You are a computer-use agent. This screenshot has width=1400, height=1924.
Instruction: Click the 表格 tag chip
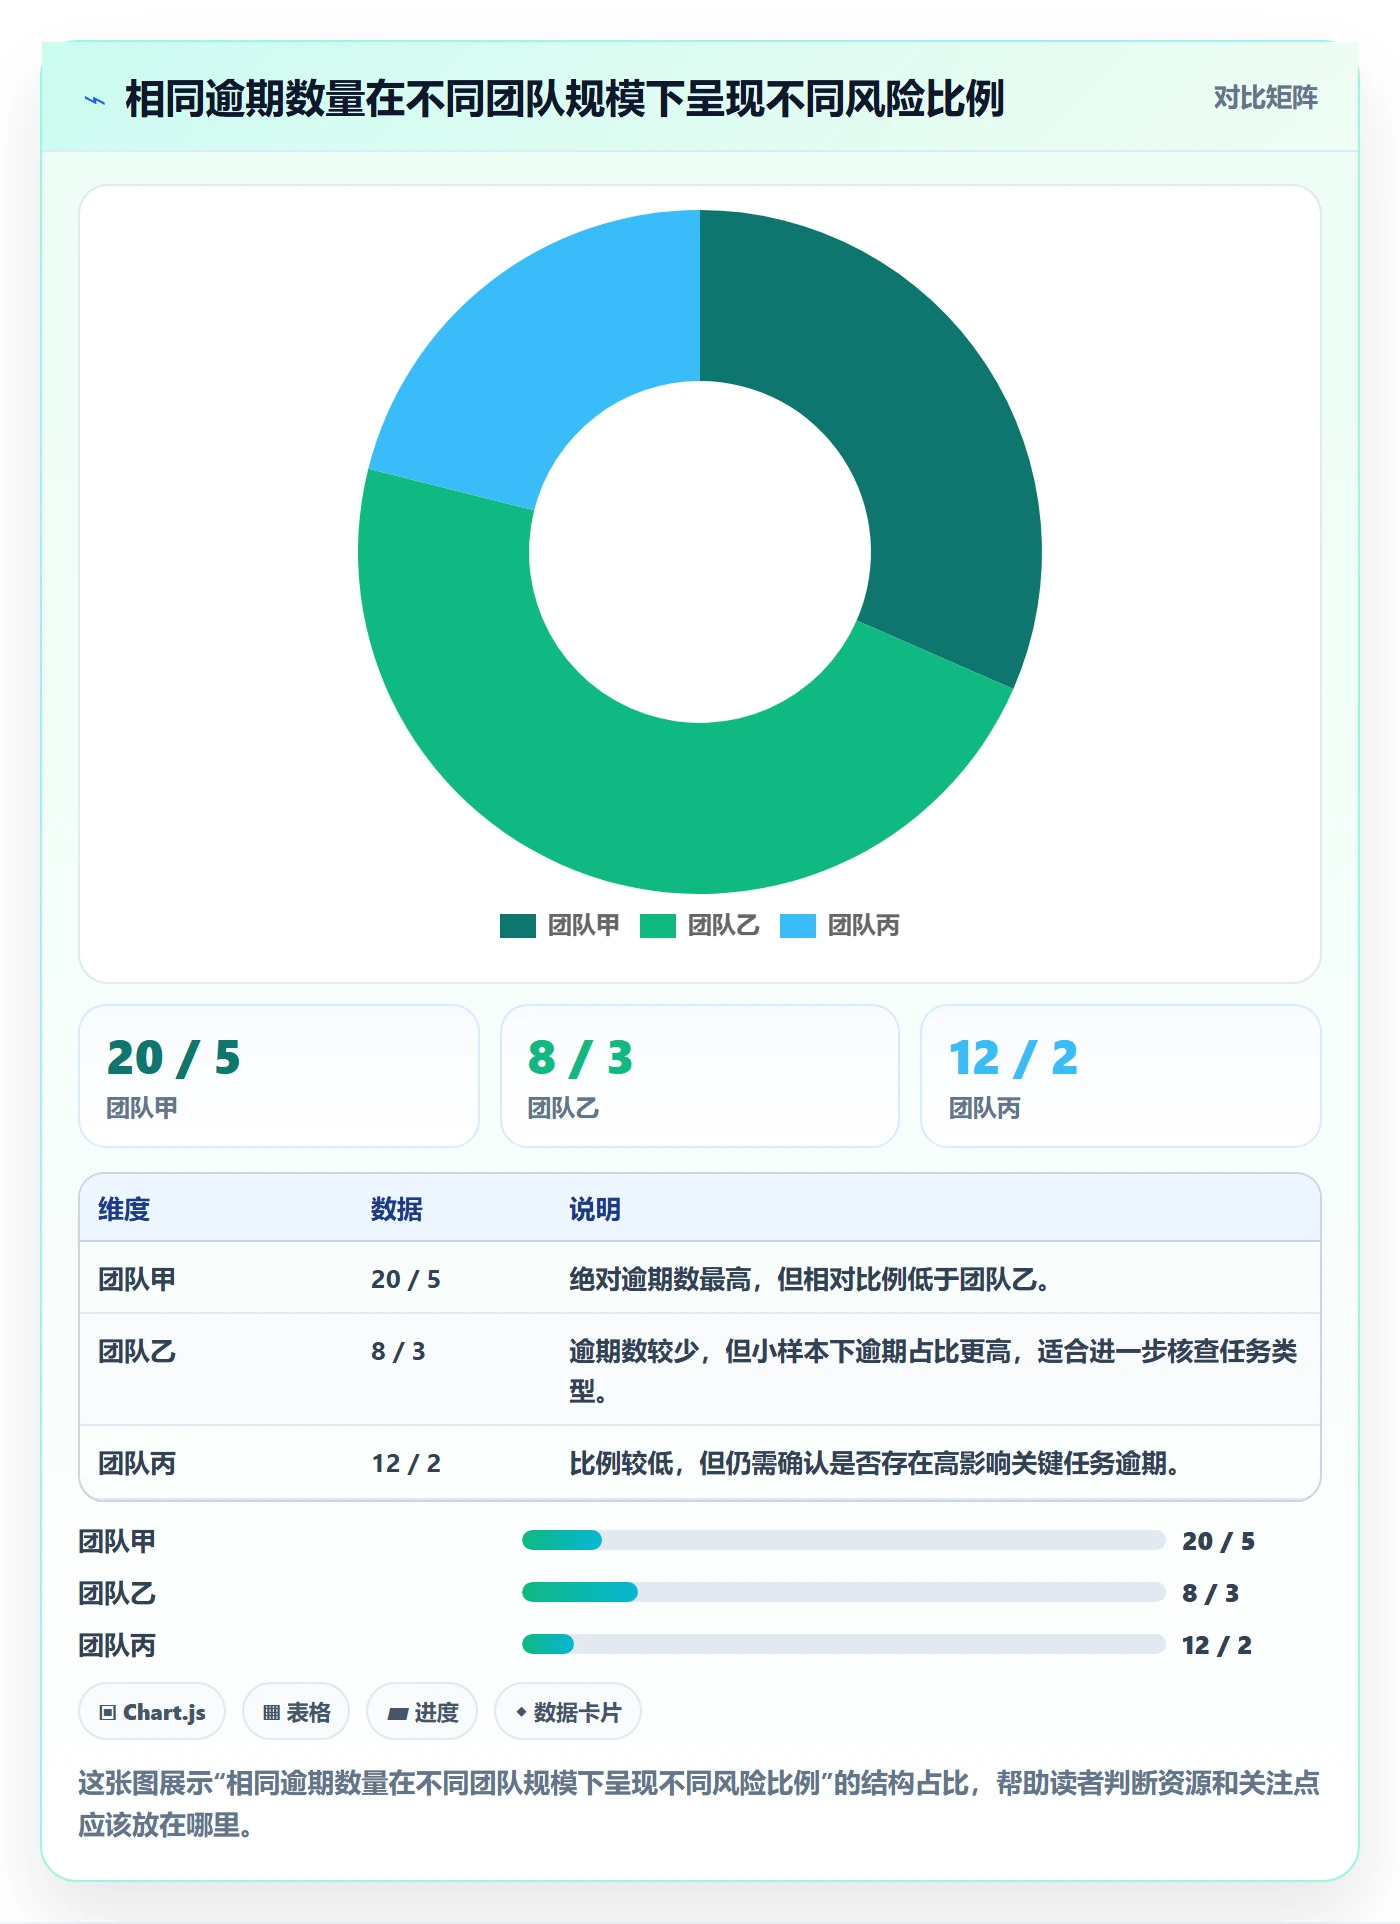coord(296,1712)
